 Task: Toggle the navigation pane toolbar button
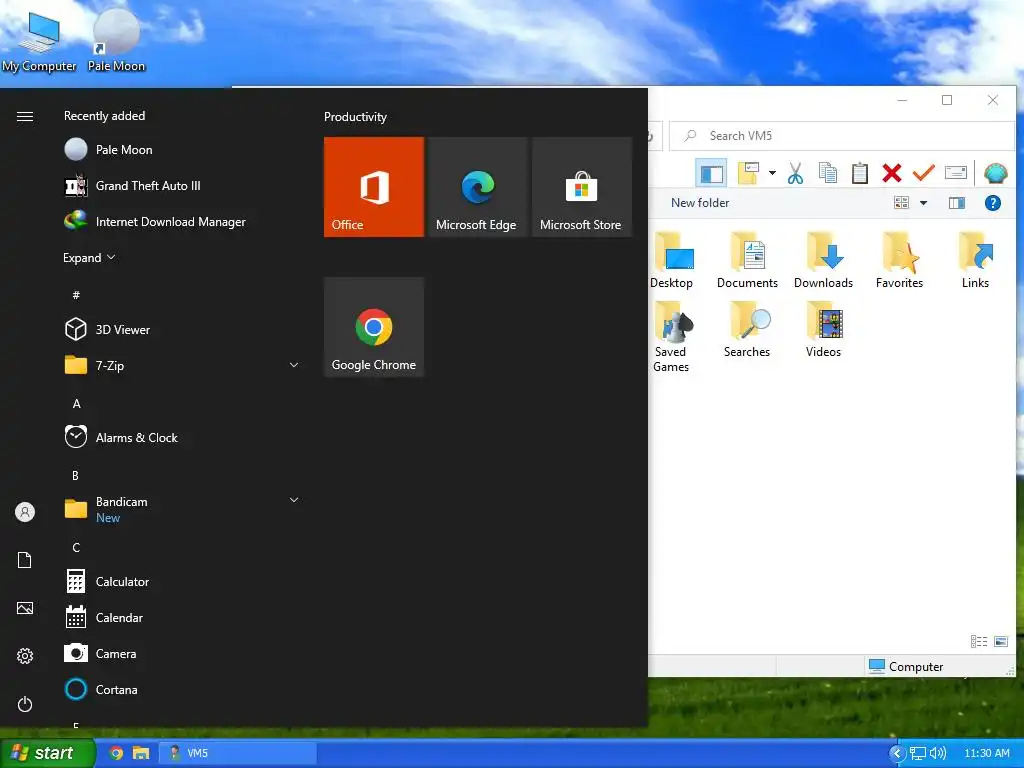[711, 173]
